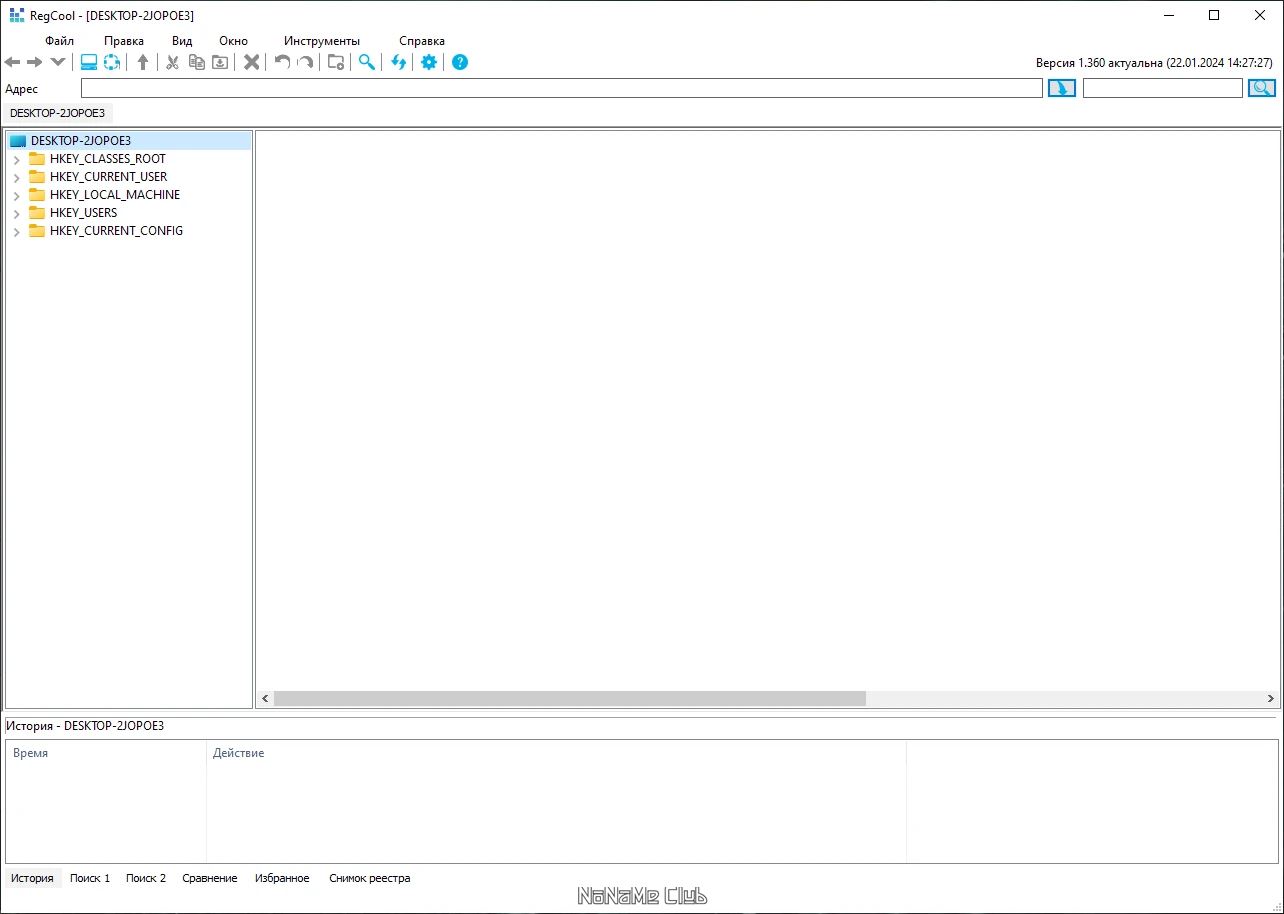Click the Cut scissors icon
Image resolution: width=1284 pixels, height=914 pixels.
point(173,62)
